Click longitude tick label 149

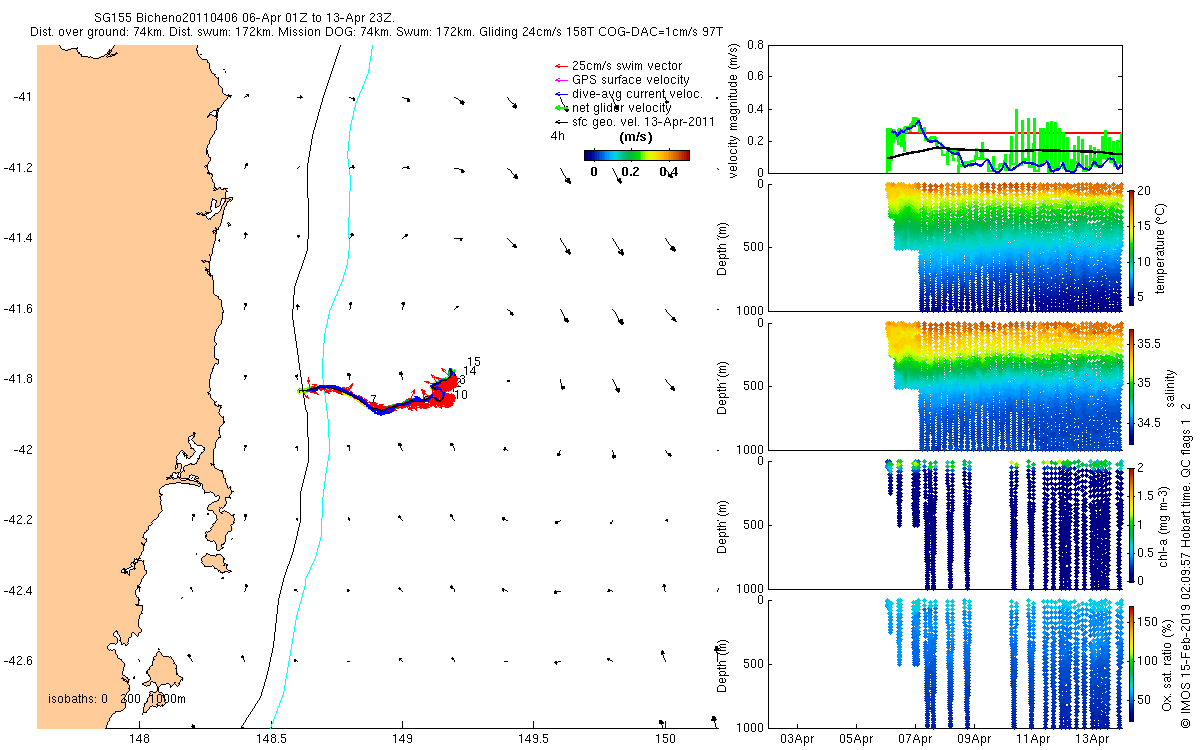pyautogui.click(x=401, y=739)
